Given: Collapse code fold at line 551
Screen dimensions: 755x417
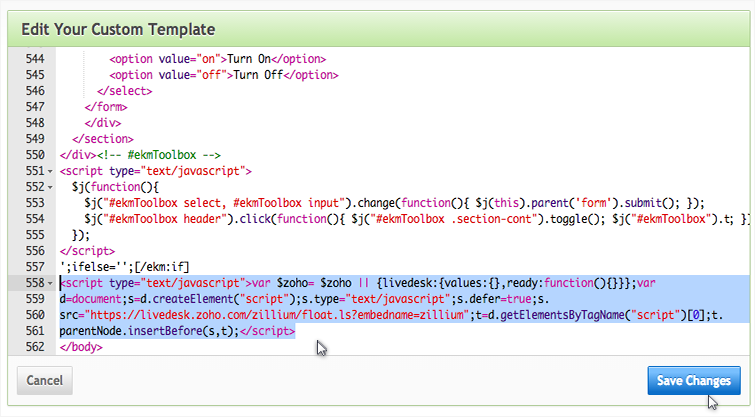Looking at the screenshot, I should click(x=50, y=171).
